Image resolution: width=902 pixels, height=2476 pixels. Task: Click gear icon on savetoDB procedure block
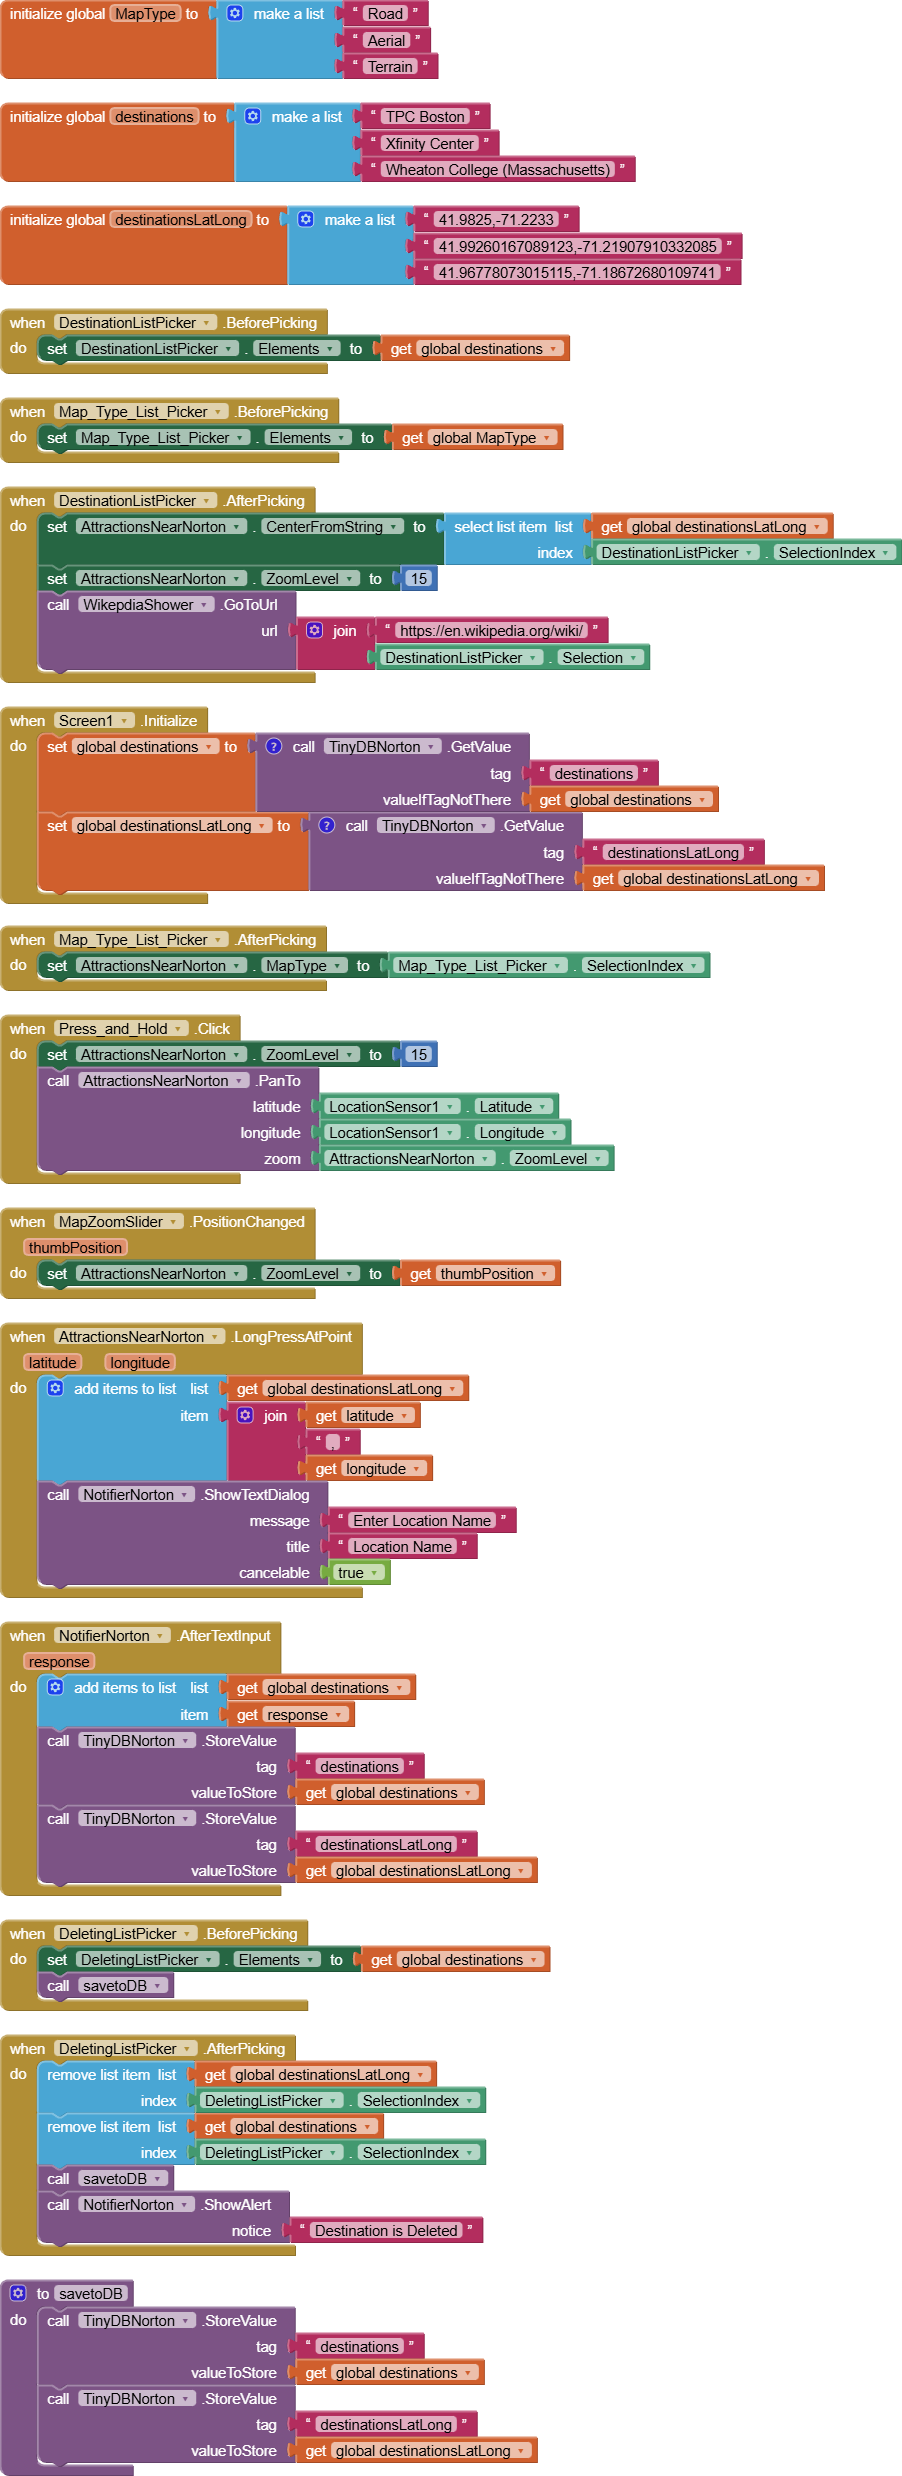[18, 2294]
